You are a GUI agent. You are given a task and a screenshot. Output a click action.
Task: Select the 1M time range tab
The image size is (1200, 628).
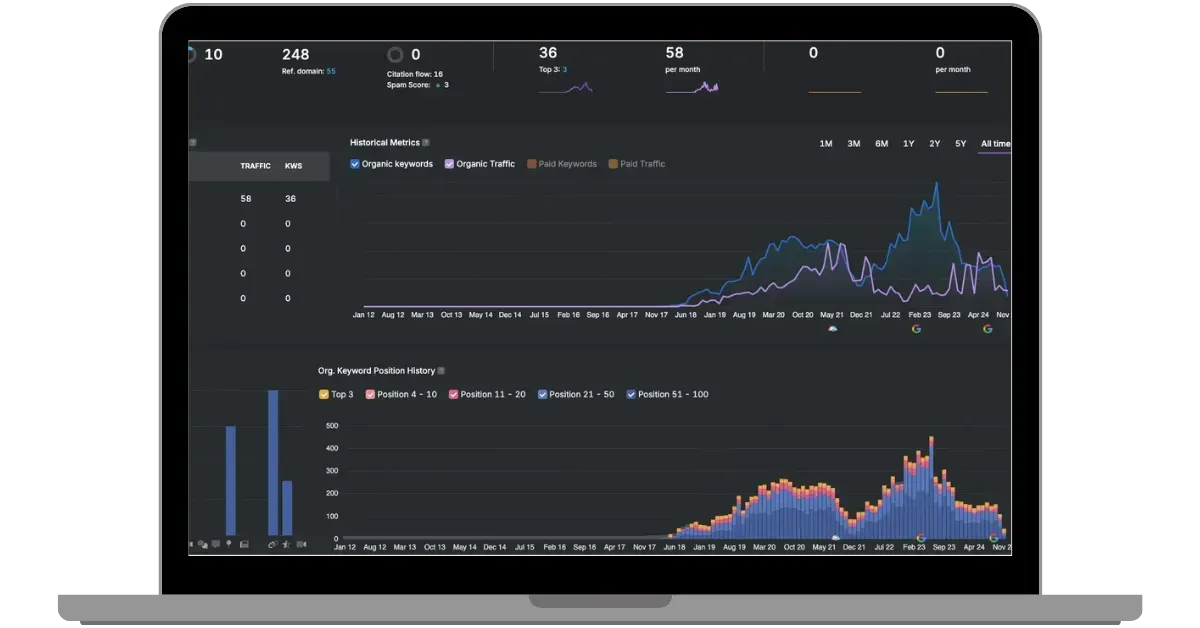pyautogui.click(x=826, y=144)
